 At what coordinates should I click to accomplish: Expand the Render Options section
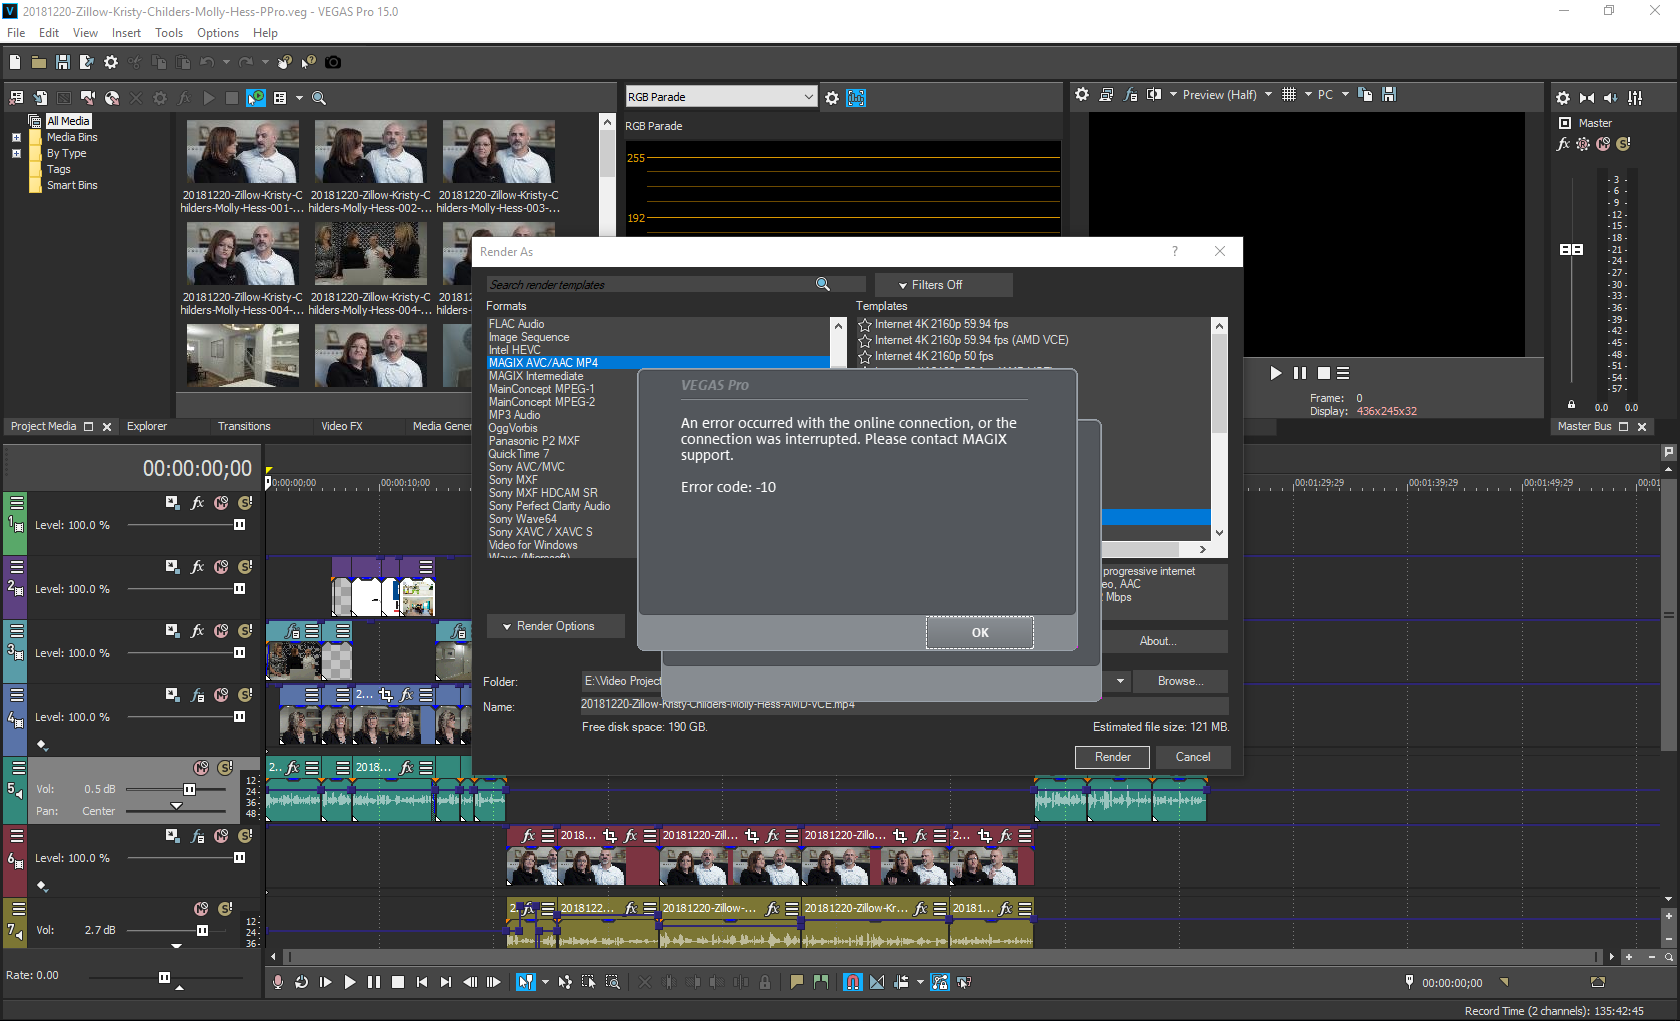click(x=555, y=626)
